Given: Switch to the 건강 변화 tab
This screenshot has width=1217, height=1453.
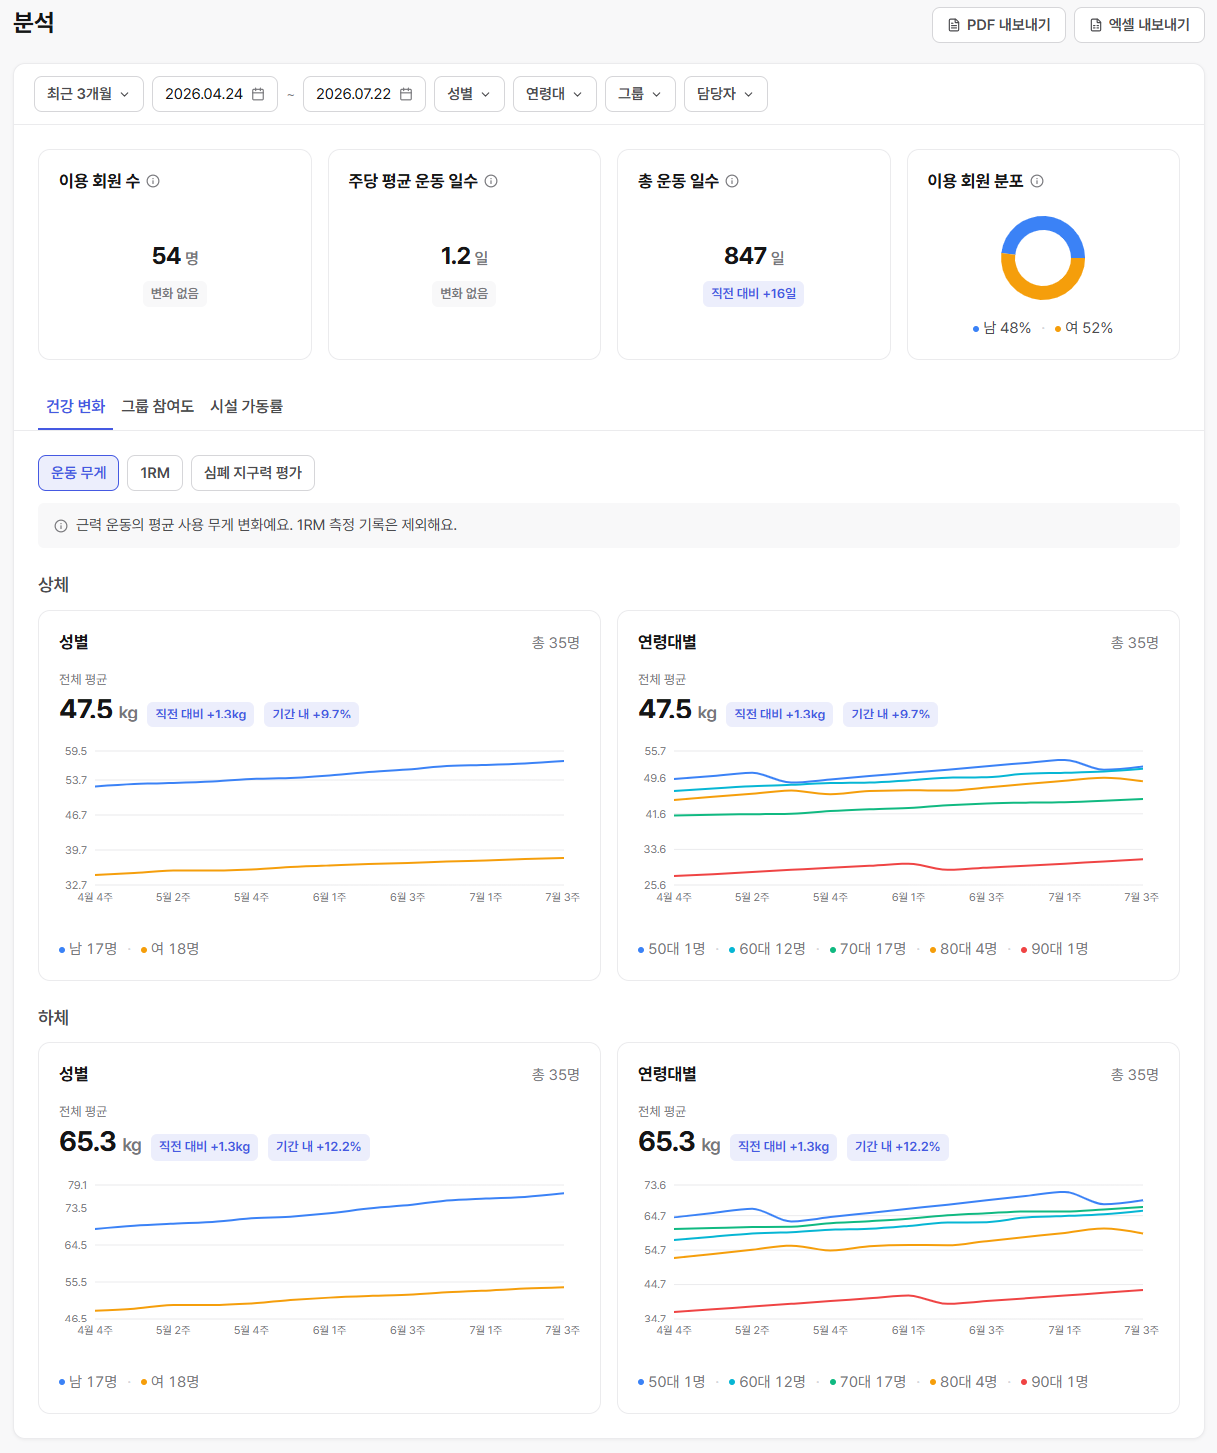Looking at the screenshot, I should pyautogui.click(x=75, y=406).
